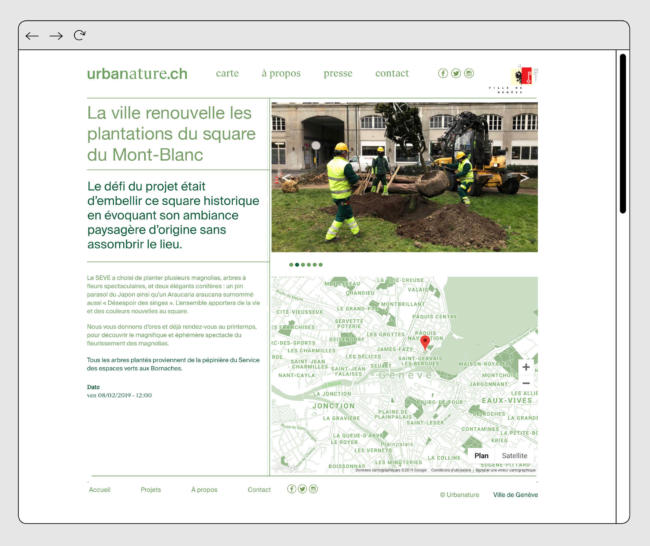This screenshot has width=650, height=546.
Task: Zoom out the map with minus button
Action: click(526, 383)
